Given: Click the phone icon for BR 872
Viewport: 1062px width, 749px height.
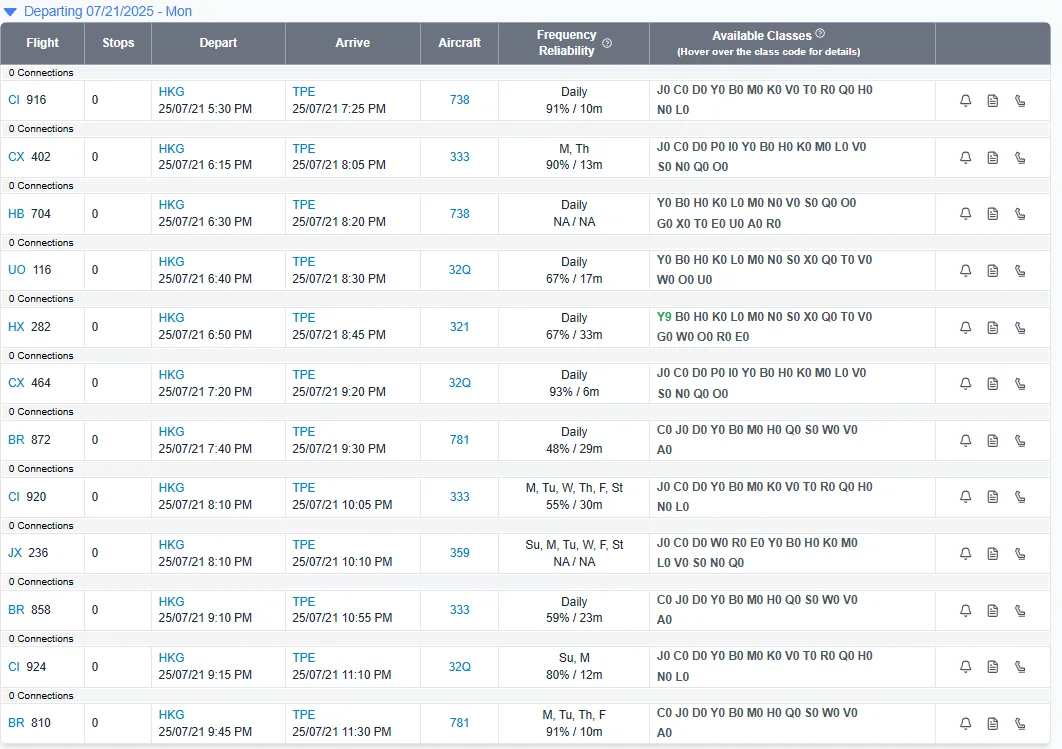Looking at the screenshot, I should (1020, 441).
